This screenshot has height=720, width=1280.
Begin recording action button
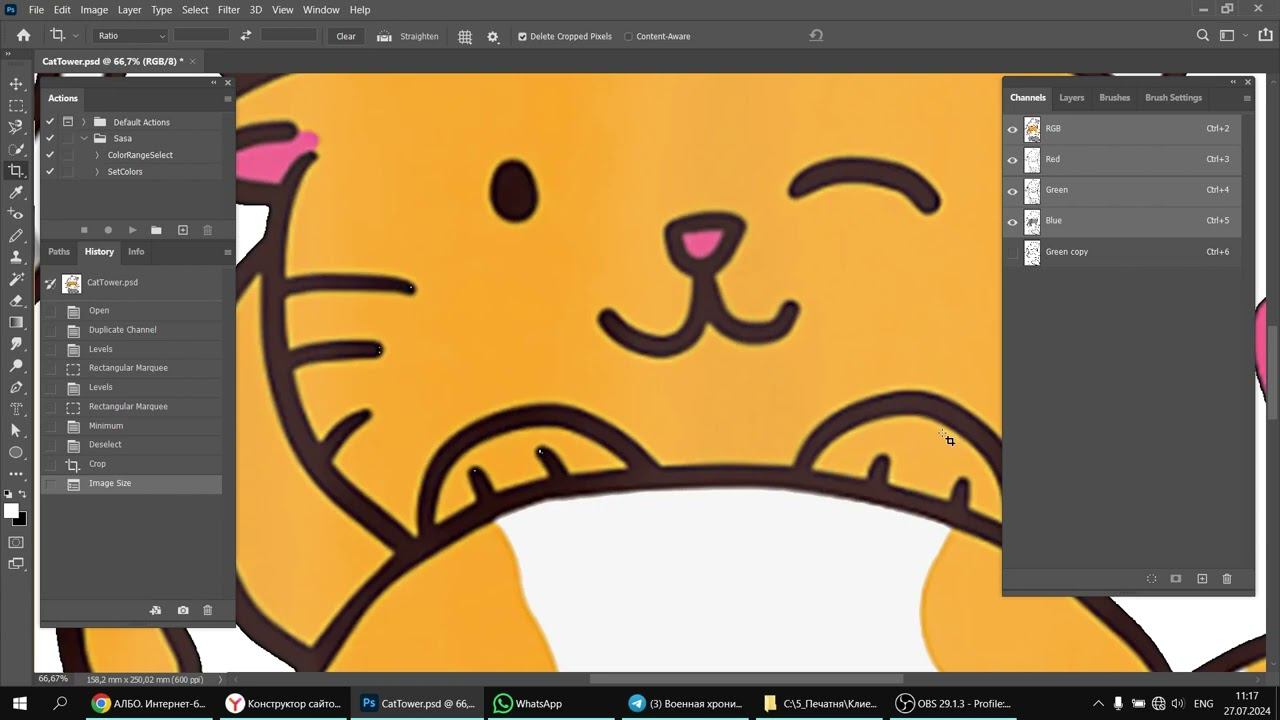pos(108,230)
